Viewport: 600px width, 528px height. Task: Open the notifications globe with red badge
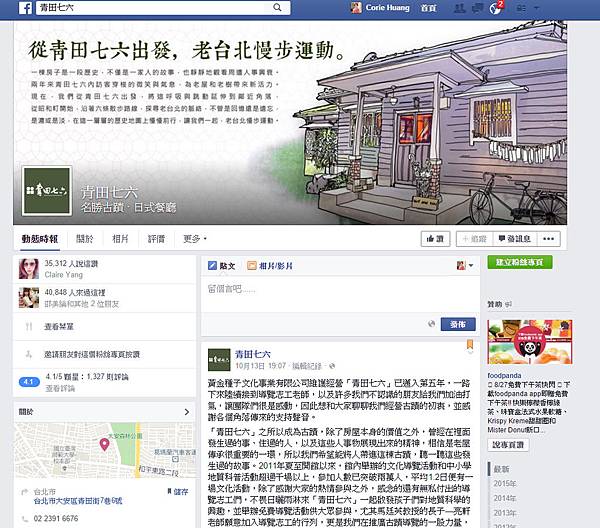(x=496, y=8)
